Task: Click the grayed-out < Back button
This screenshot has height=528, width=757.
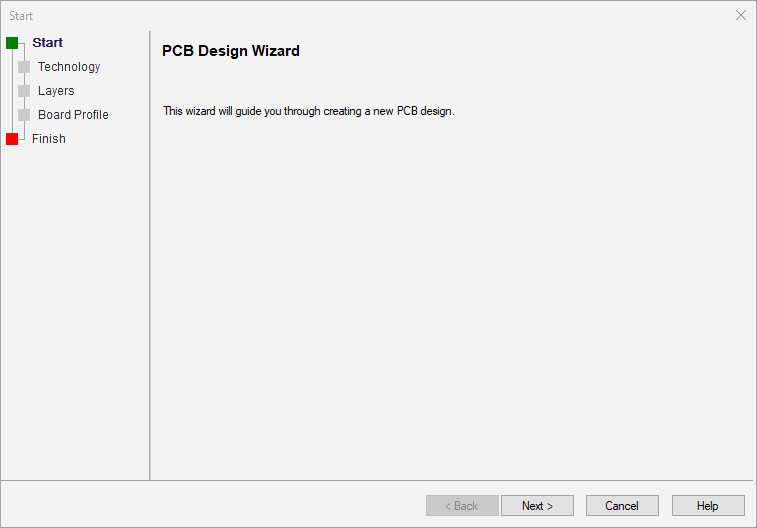Action: (462, 506)
